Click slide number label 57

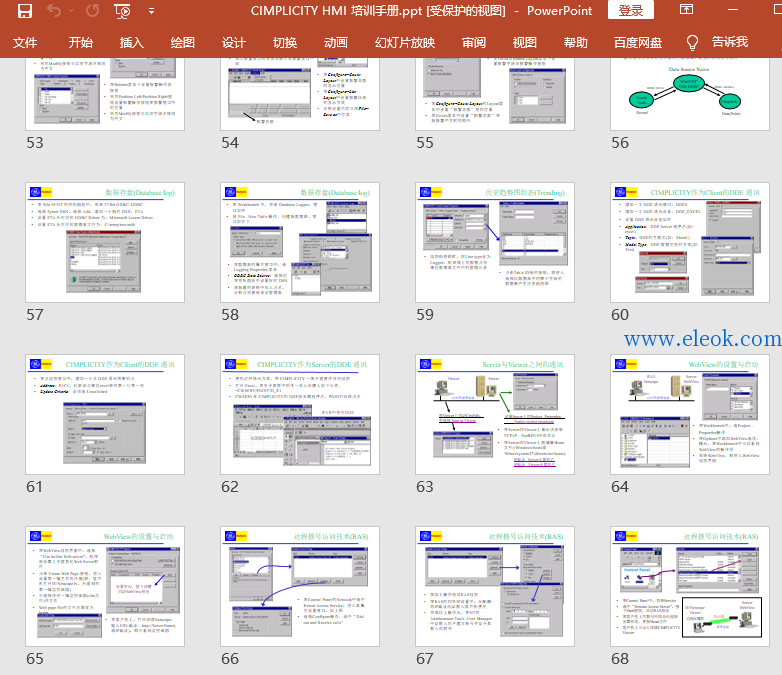(35, 315)
